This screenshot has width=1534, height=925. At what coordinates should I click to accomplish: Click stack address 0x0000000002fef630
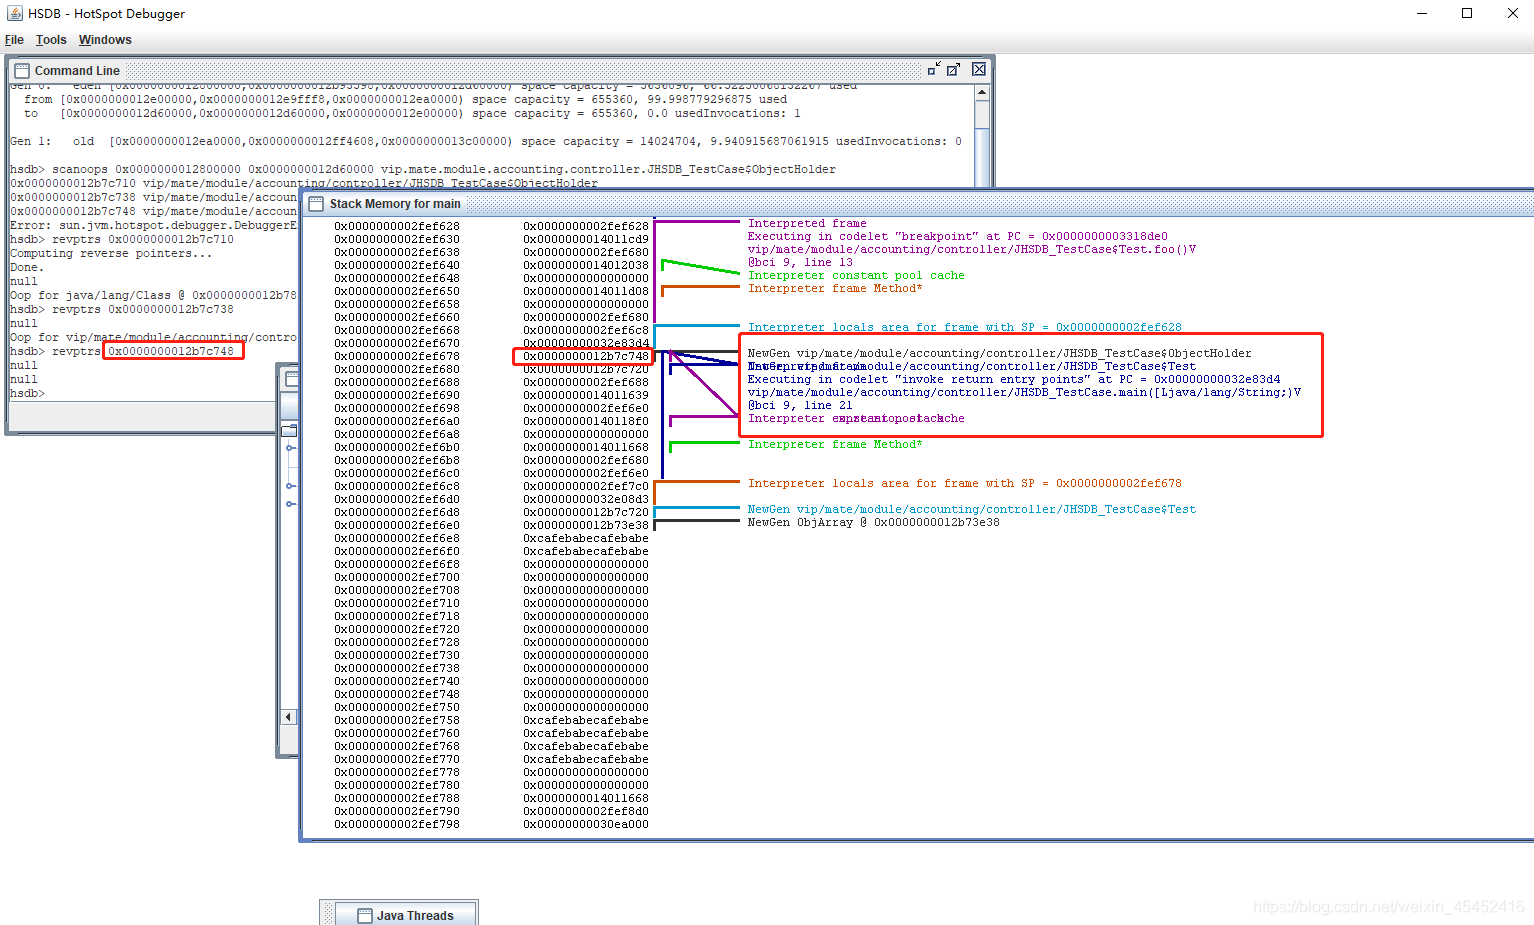(x=397, y=239)
